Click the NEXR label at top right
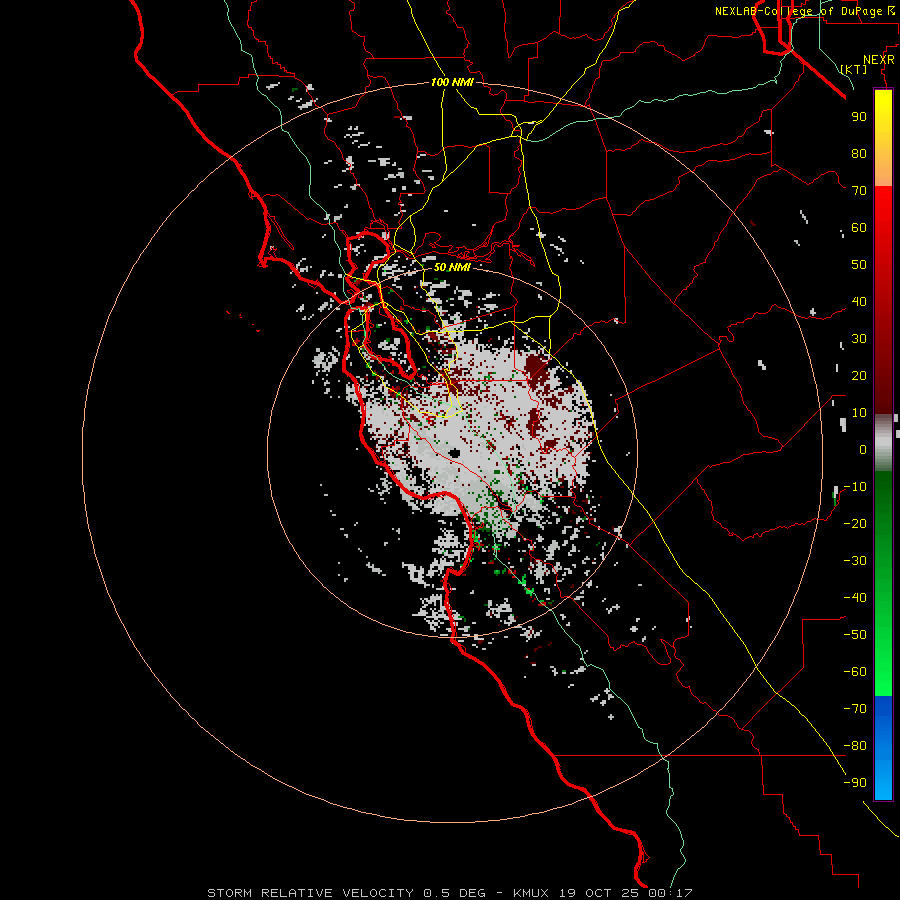Image resolution: width=900 pixels, height=900 pixels. pos(879,60)
